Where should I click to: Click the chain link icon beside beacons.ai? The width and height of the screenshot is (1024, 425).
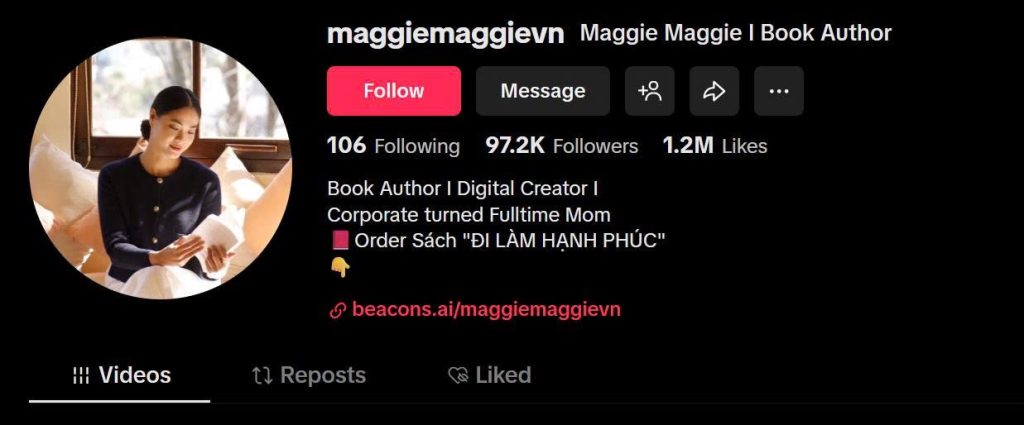337,310
